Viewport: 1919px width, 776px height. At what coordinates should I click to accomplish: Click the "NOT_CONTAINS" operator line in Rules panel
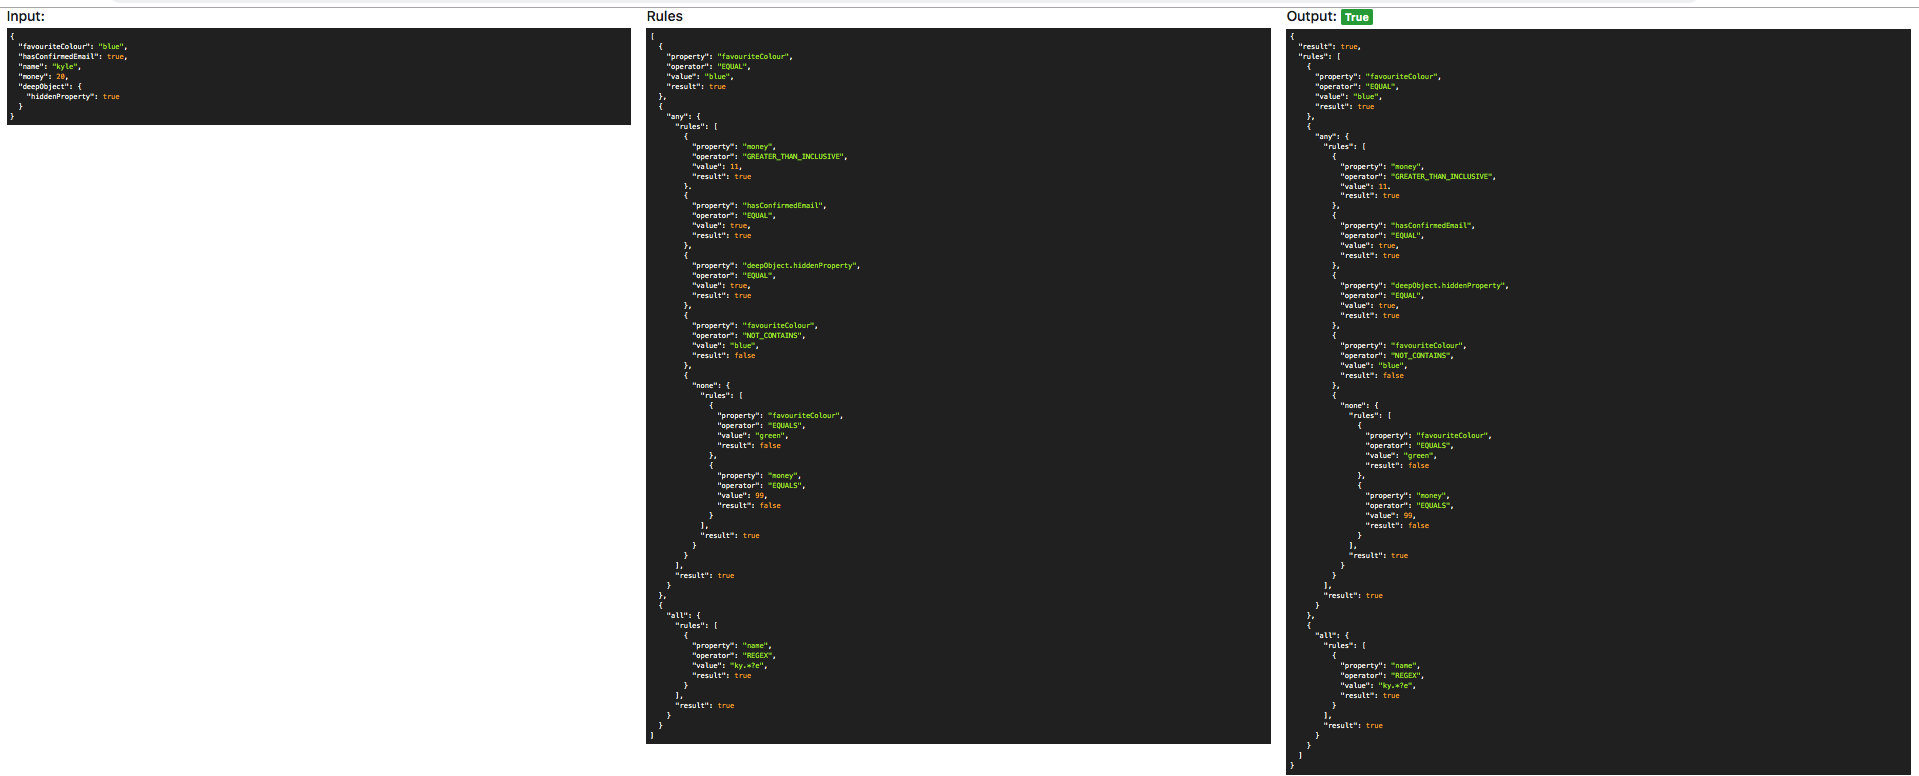pyautogui.click(x=749, y=336)
